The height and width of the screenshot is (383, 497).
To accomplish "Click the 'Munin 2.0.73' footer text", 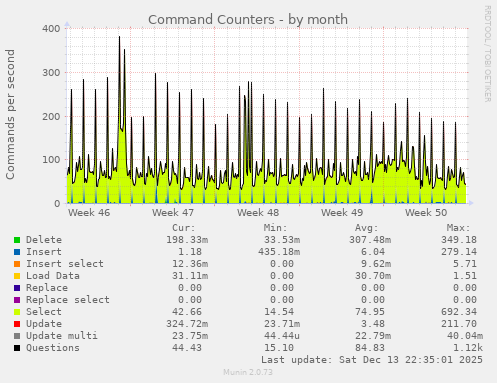I will 248,372.
